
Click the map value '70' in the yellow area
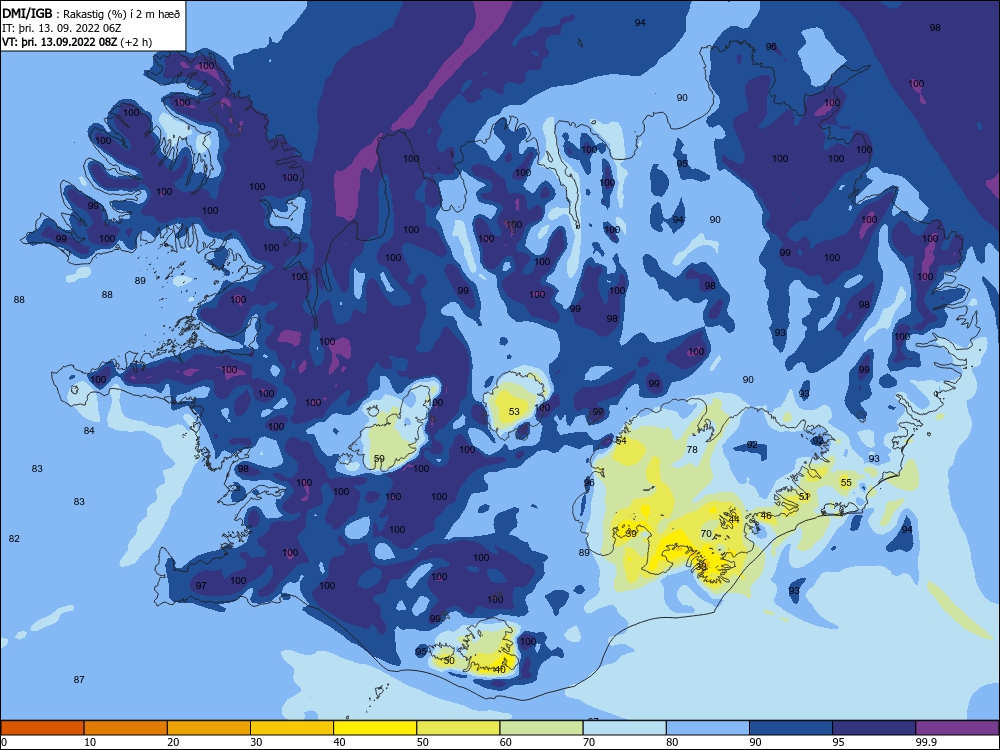pyautogui.click(x=706, y=534)
